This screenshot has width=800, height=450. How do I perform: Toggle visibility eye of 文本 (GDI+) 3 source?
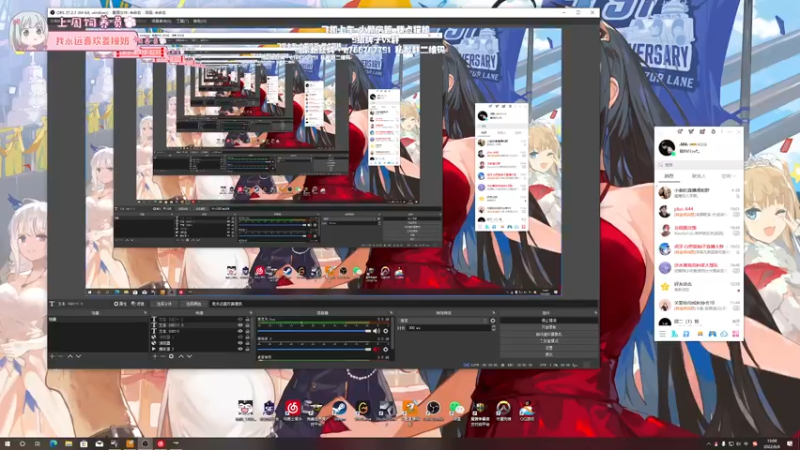(240, 325)
